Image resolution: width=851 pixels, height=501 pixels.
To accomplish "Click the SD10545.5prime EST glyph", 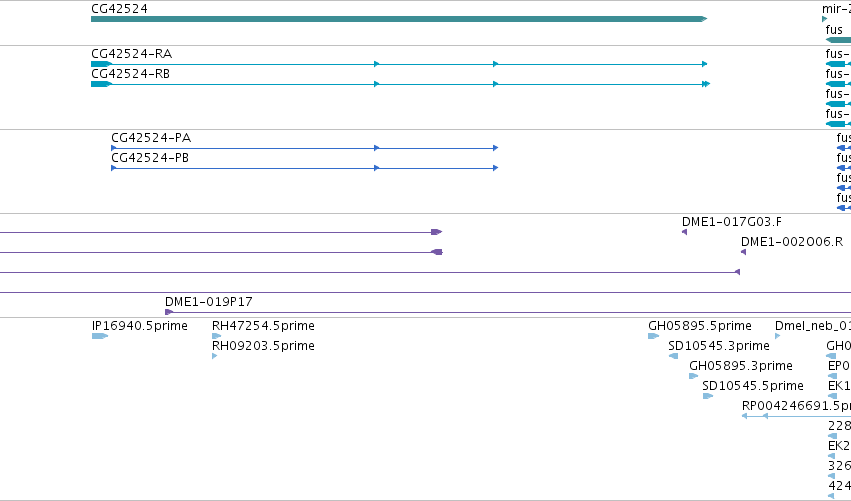I will (708, 396).
